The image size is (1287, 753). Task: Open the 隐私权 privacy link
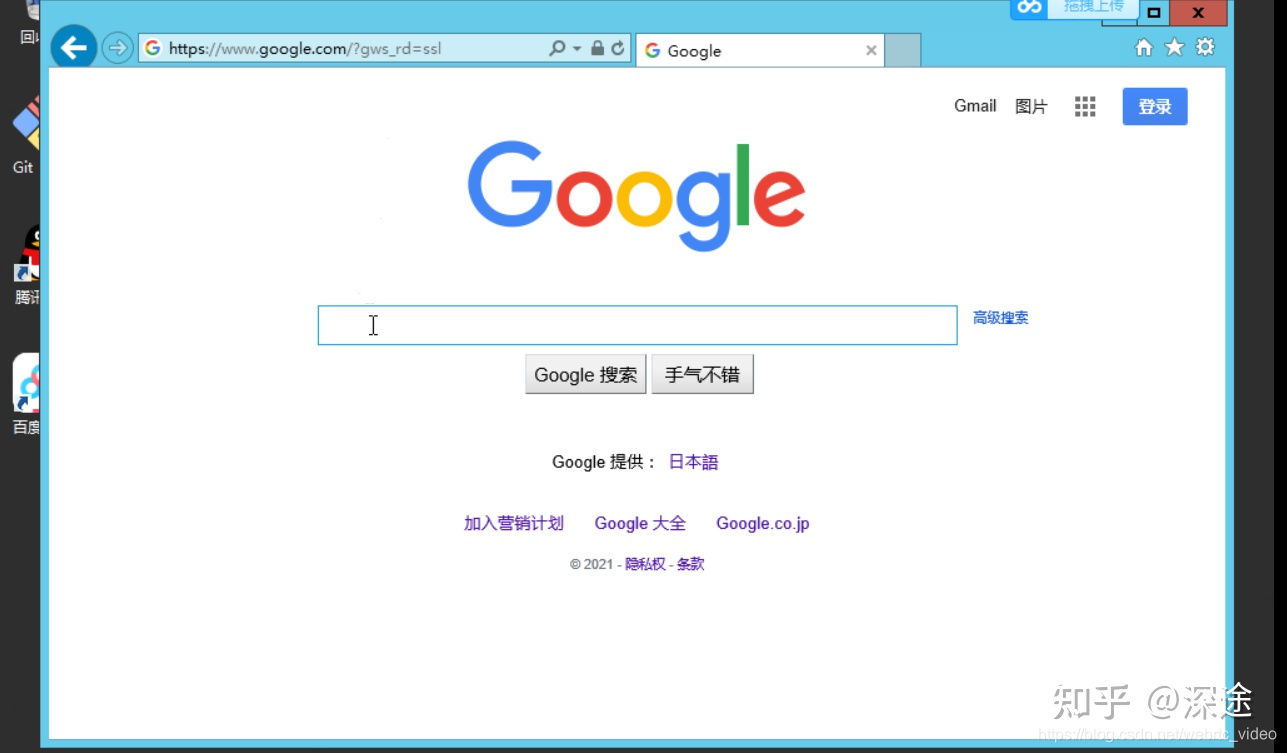(645, 564)
